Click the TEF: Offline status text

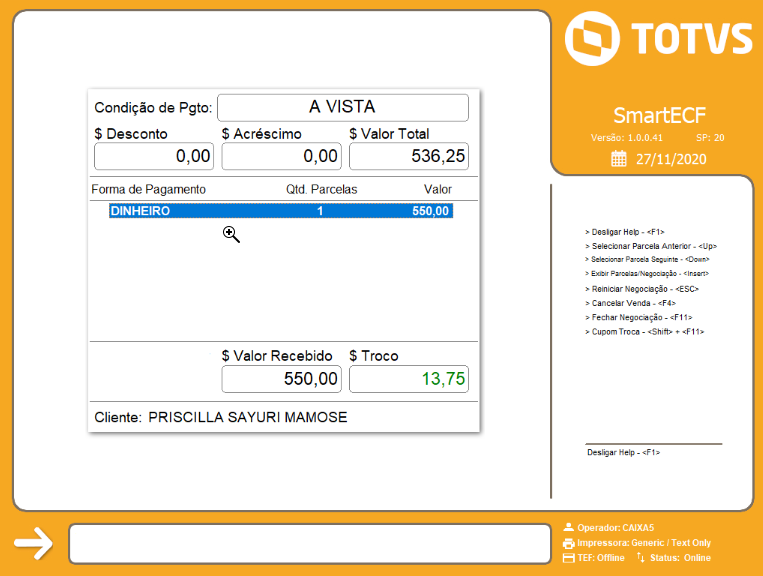tap(601, 558)
